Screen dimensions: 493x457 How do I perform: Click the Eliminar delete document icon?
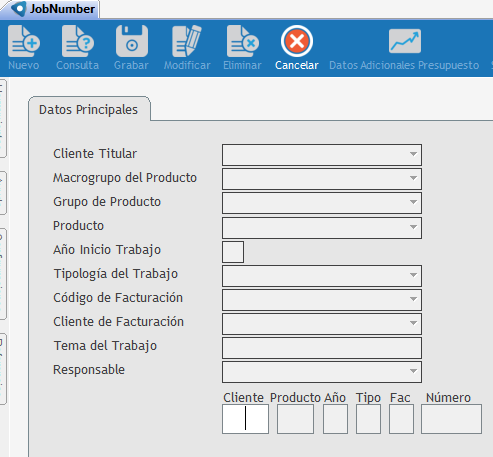243,41
